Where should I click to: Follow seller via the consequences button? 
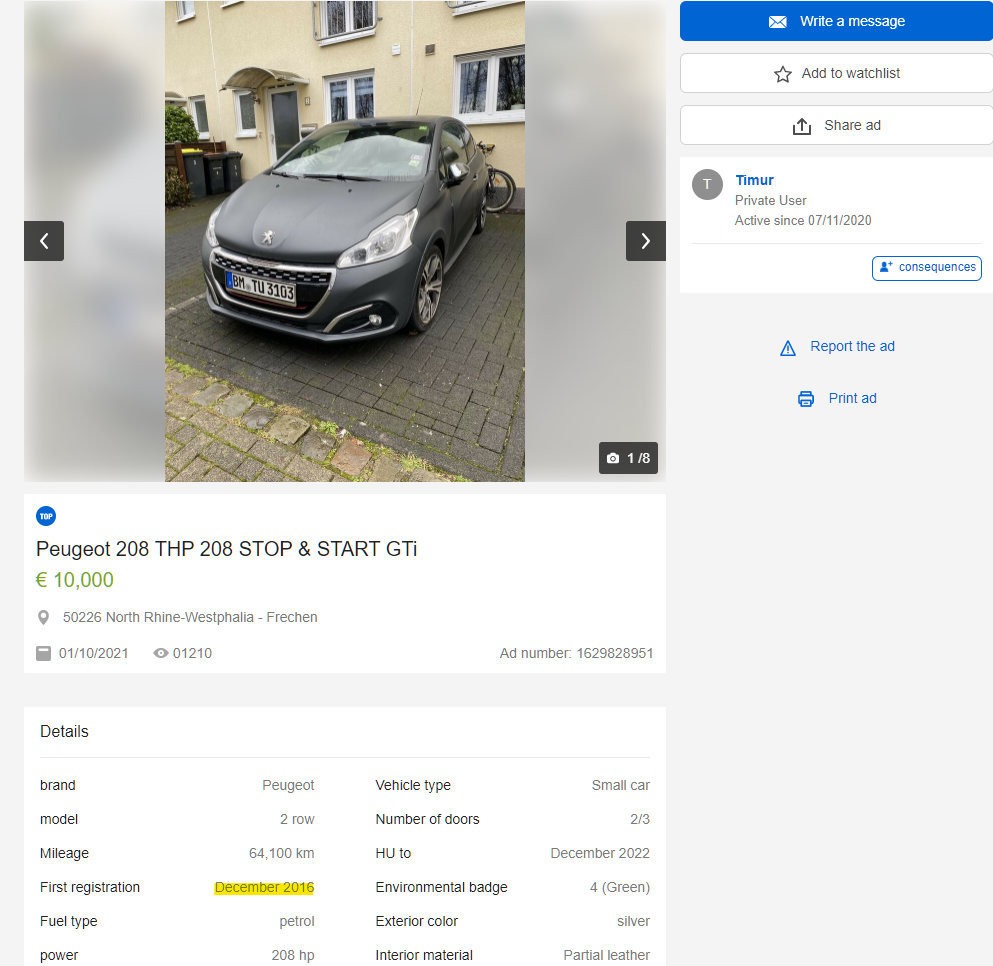tap(927, 267)
